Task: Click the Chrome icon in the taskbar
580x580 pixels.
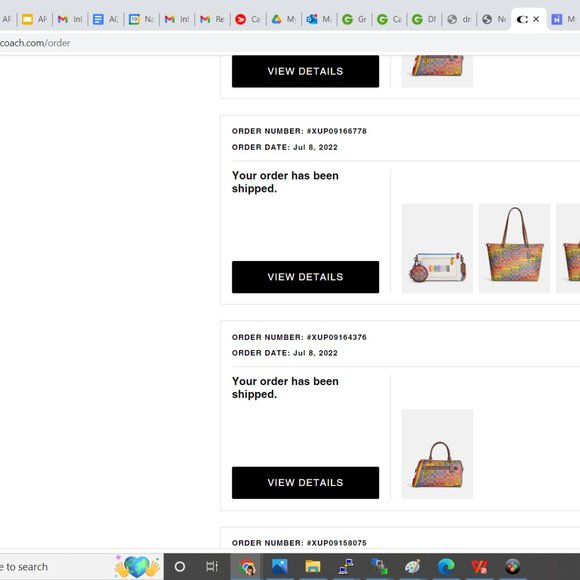Action: [x=247, y=566]
